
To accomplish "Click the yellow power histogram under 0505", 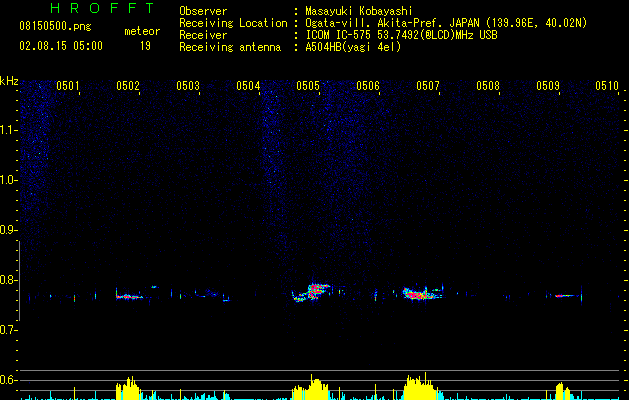I will (x=310, y=387).
